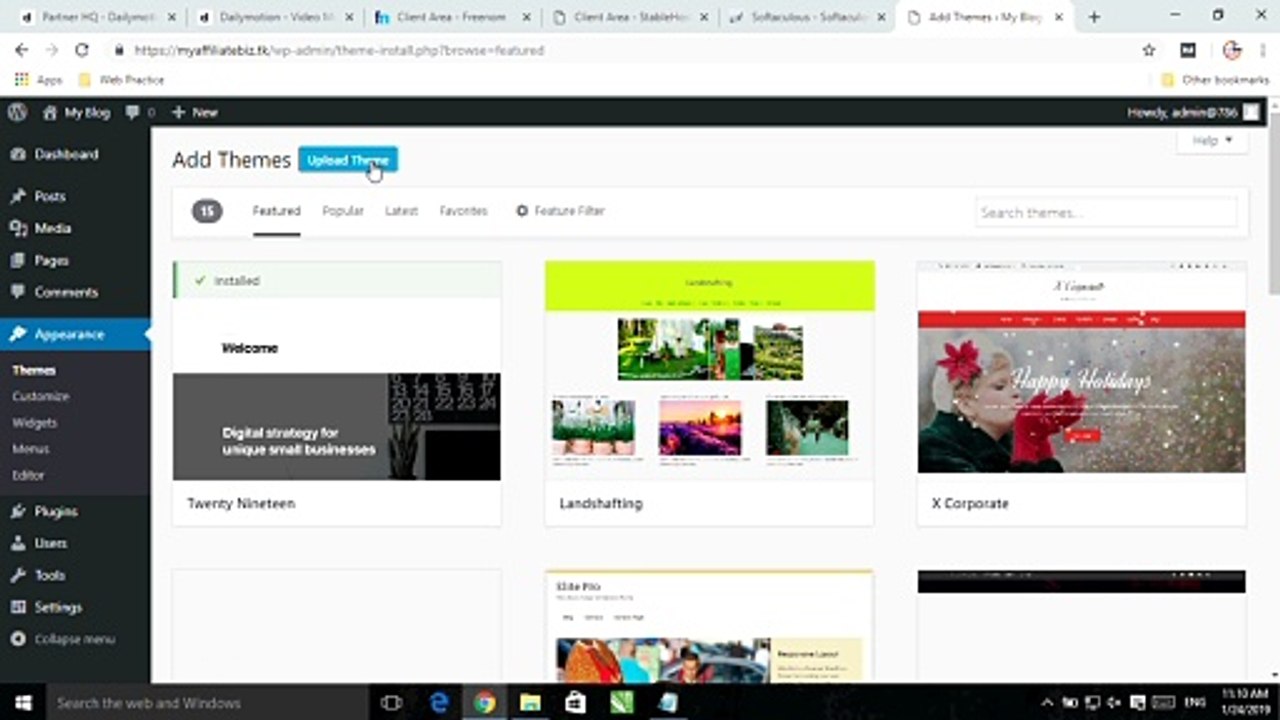The width and height of the screenshot is (1280, 720).
Task: Open a new browser tab
Action: tap(1094, 17)
